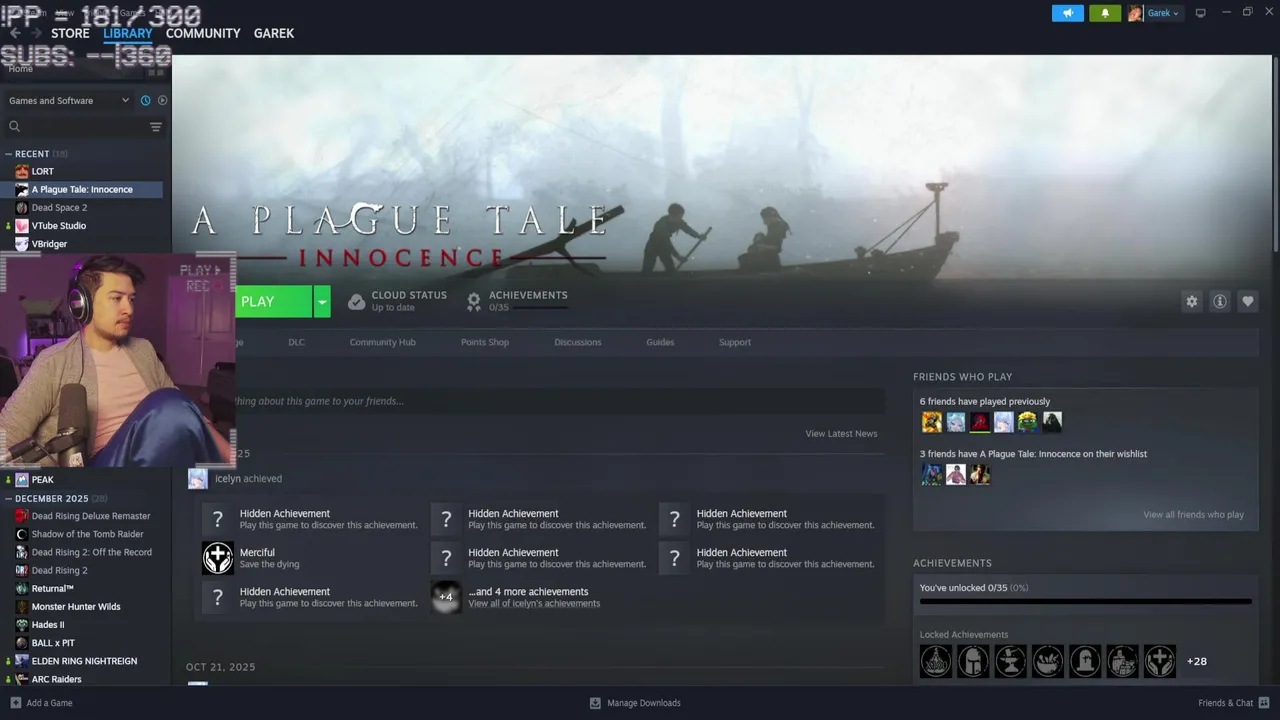Open the Community Hub tab
Image resolution: width=1280 pixels, height=720 pixels.
[x=383, y=342]
